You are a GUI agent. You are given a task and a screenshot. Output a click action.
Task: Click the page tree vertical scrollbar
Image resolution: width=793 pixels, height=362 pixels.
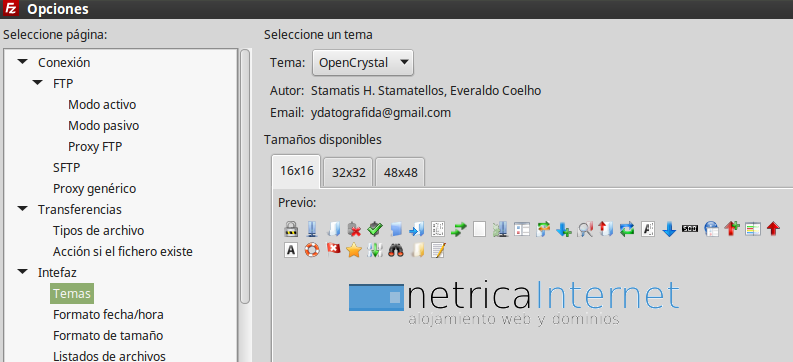tap(245, 176)
